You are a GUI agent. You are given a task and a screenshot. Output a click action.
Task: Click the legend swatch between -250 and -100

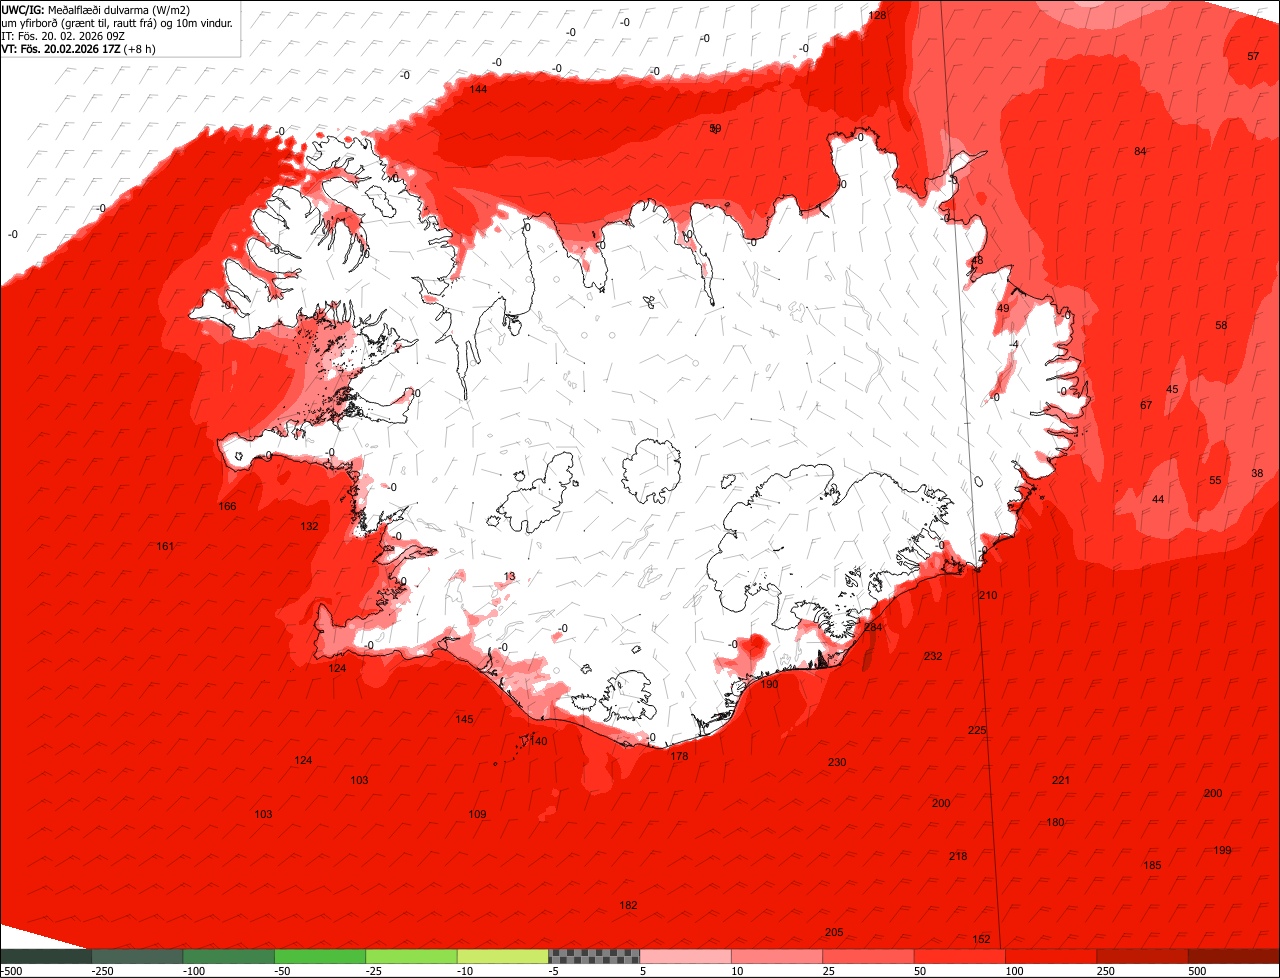click(137, 956)
